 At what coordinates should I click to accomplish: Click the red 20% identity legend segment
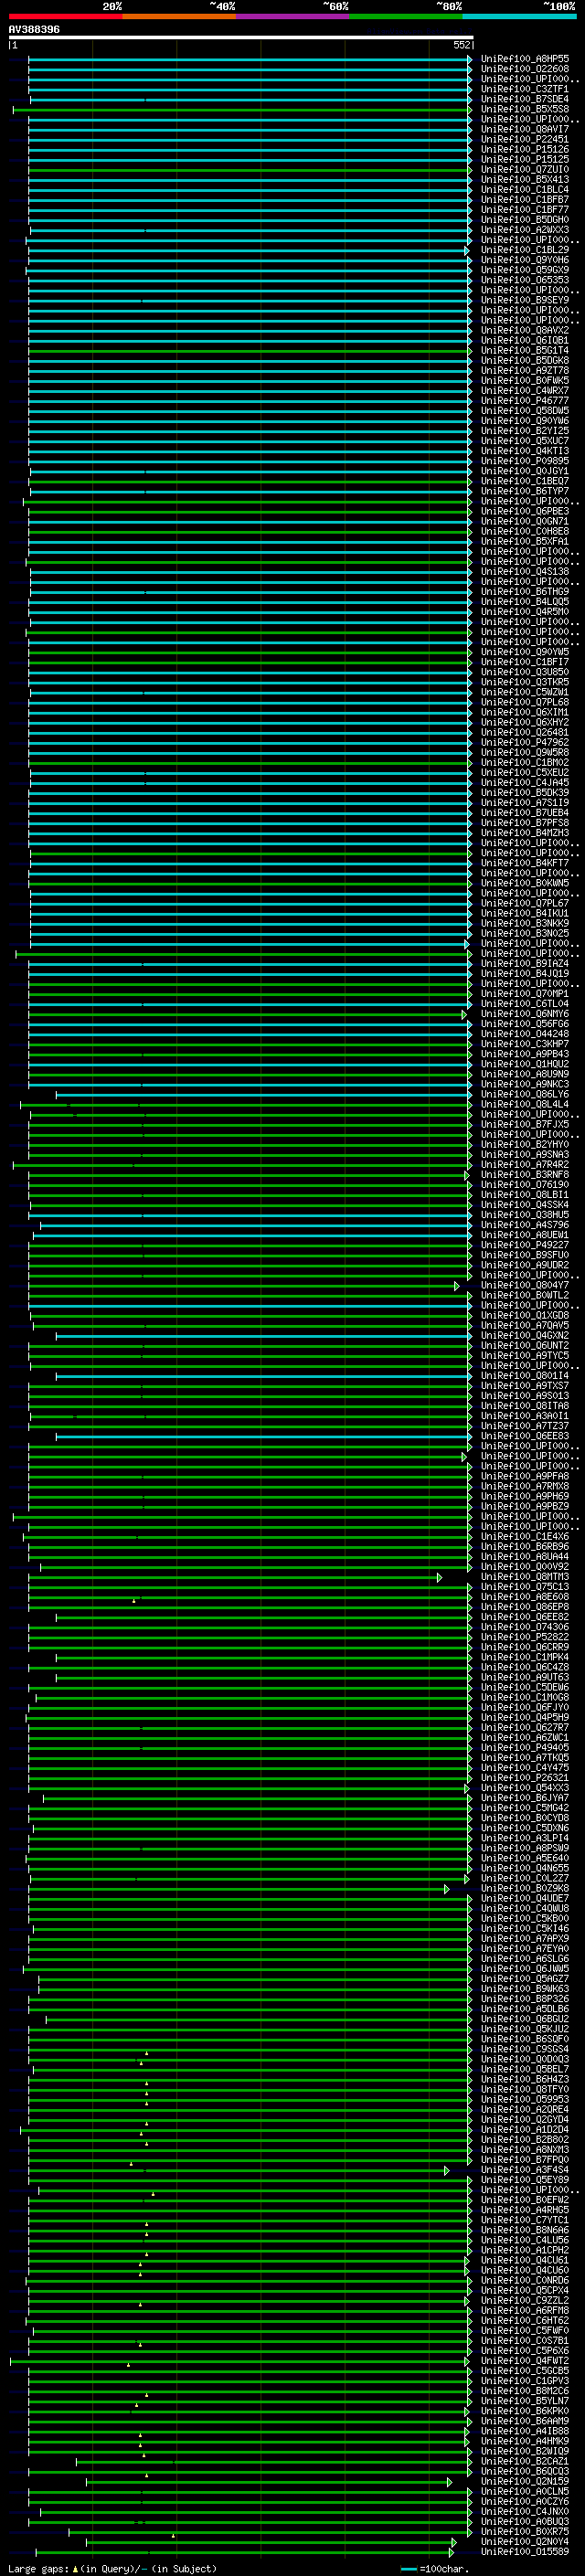(x=65, y=16)
